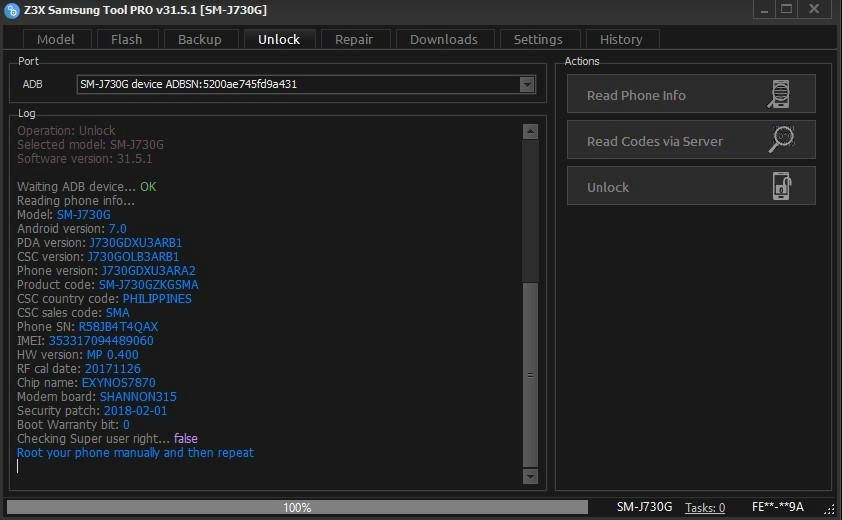Click the log scrollbar up arrow

click(x=530, y=132)
